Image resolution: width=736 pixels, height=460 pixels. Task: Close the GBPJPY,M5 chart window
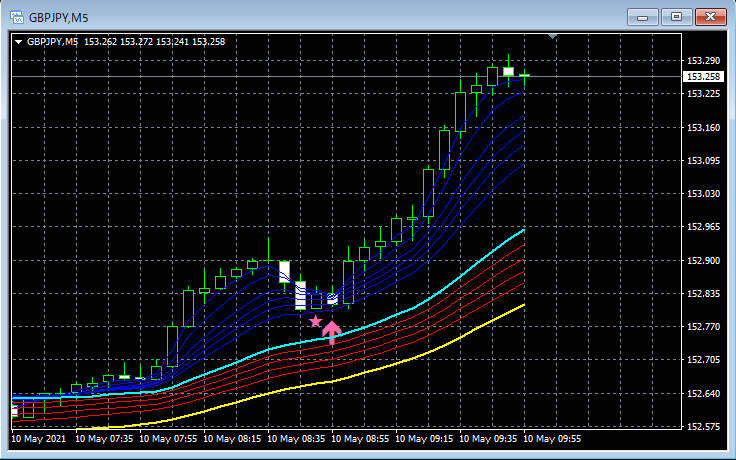pos(710,17)
